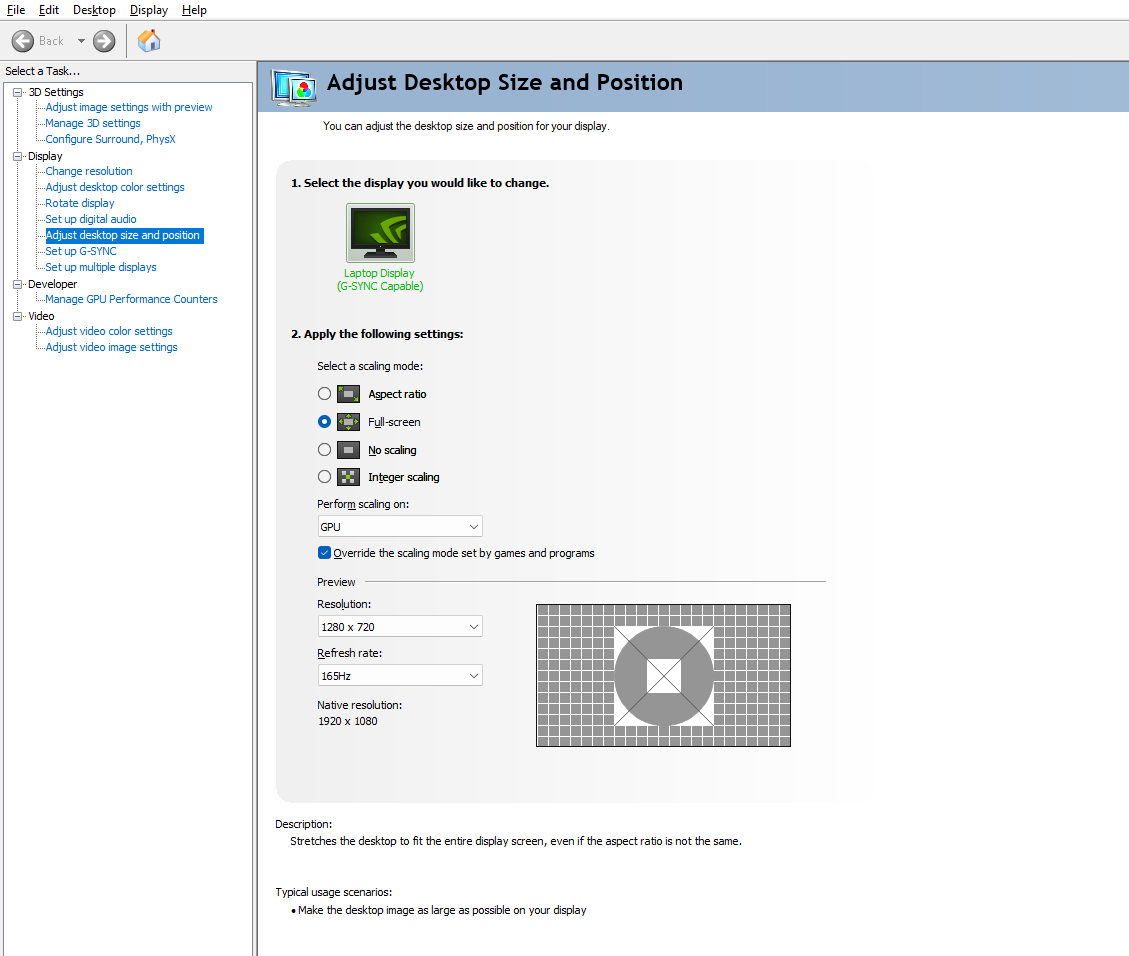Open Adjust video image settings

click(x=111, y=347)
